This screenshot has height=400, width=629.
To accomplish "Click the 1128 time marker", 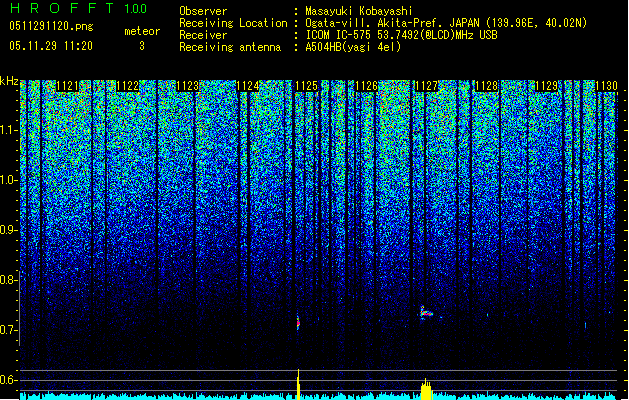I will pyautogui.click(x=486, y=86).
